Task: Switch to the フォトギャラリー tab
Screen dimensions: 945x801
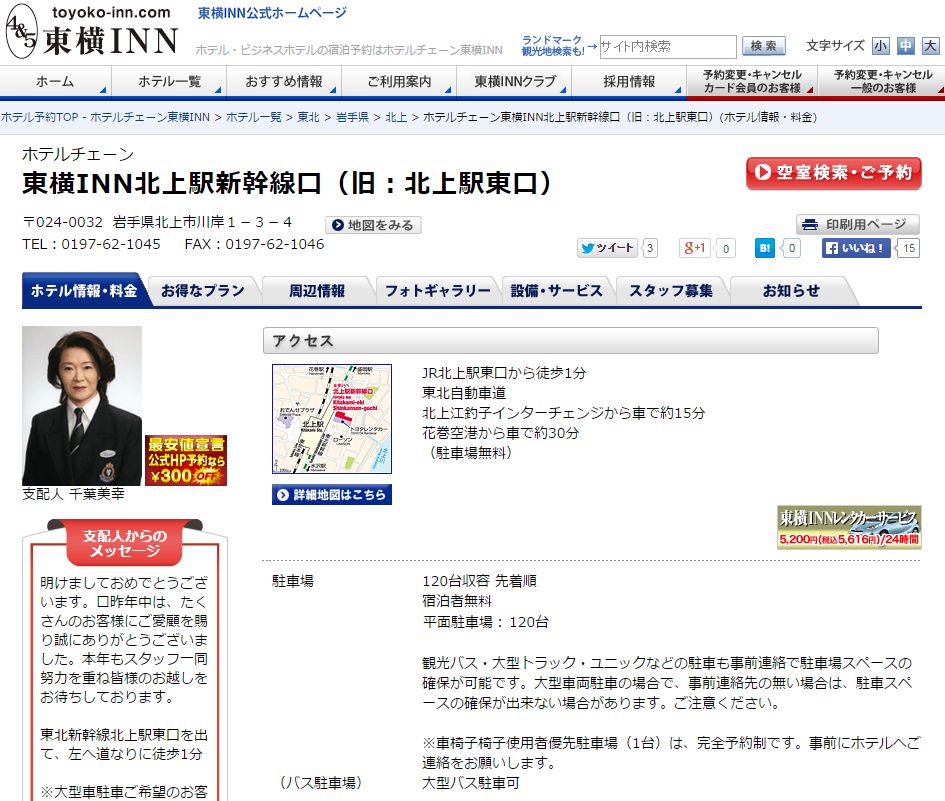Action: pos(438,291)
